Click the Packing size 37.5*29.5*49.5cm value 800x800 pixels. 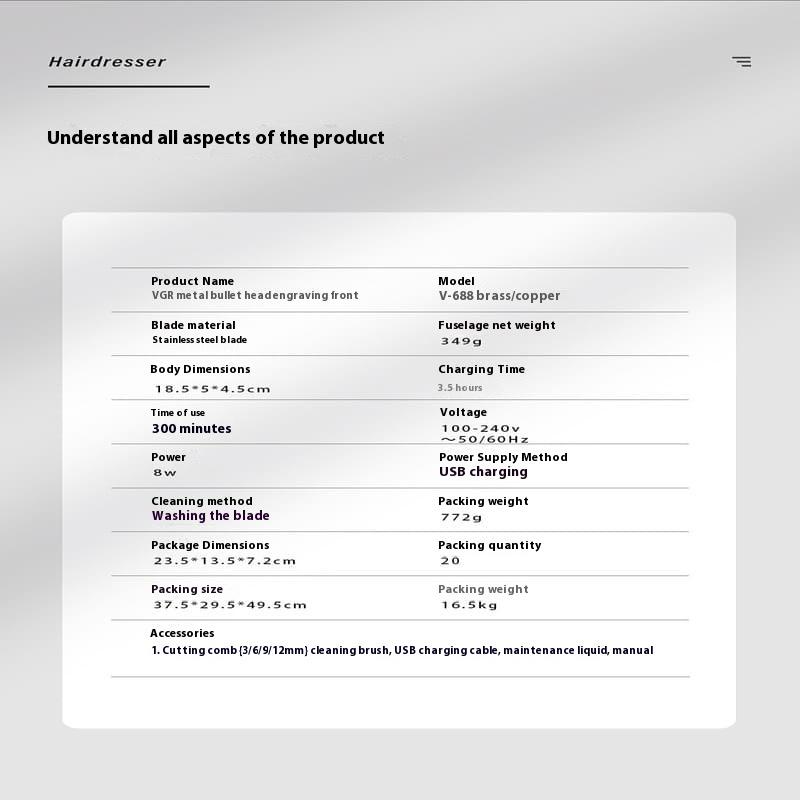coord(229,605)
